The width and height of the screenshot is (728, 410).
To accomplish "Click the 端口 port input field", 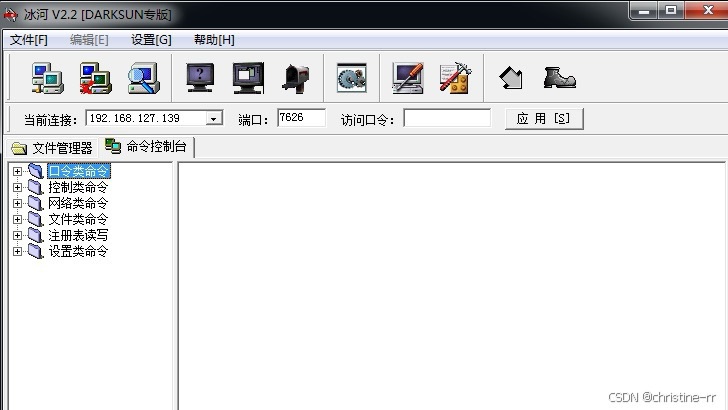I will (301, 117).
